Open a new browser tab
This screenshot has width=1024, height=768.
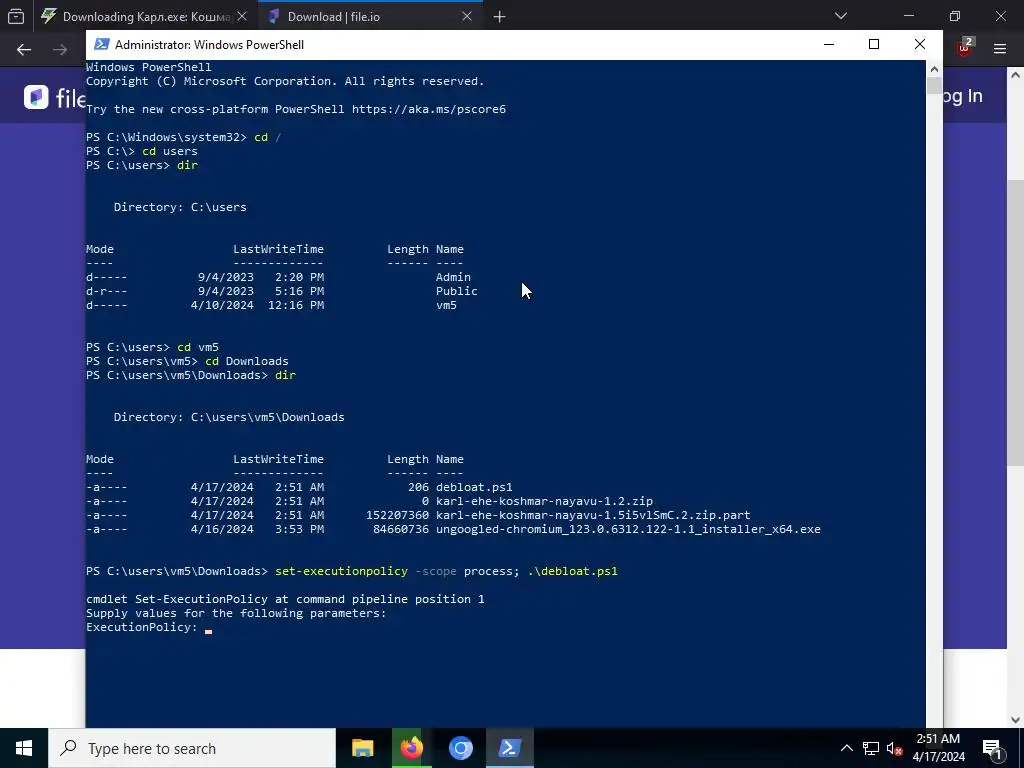[500, 16]
